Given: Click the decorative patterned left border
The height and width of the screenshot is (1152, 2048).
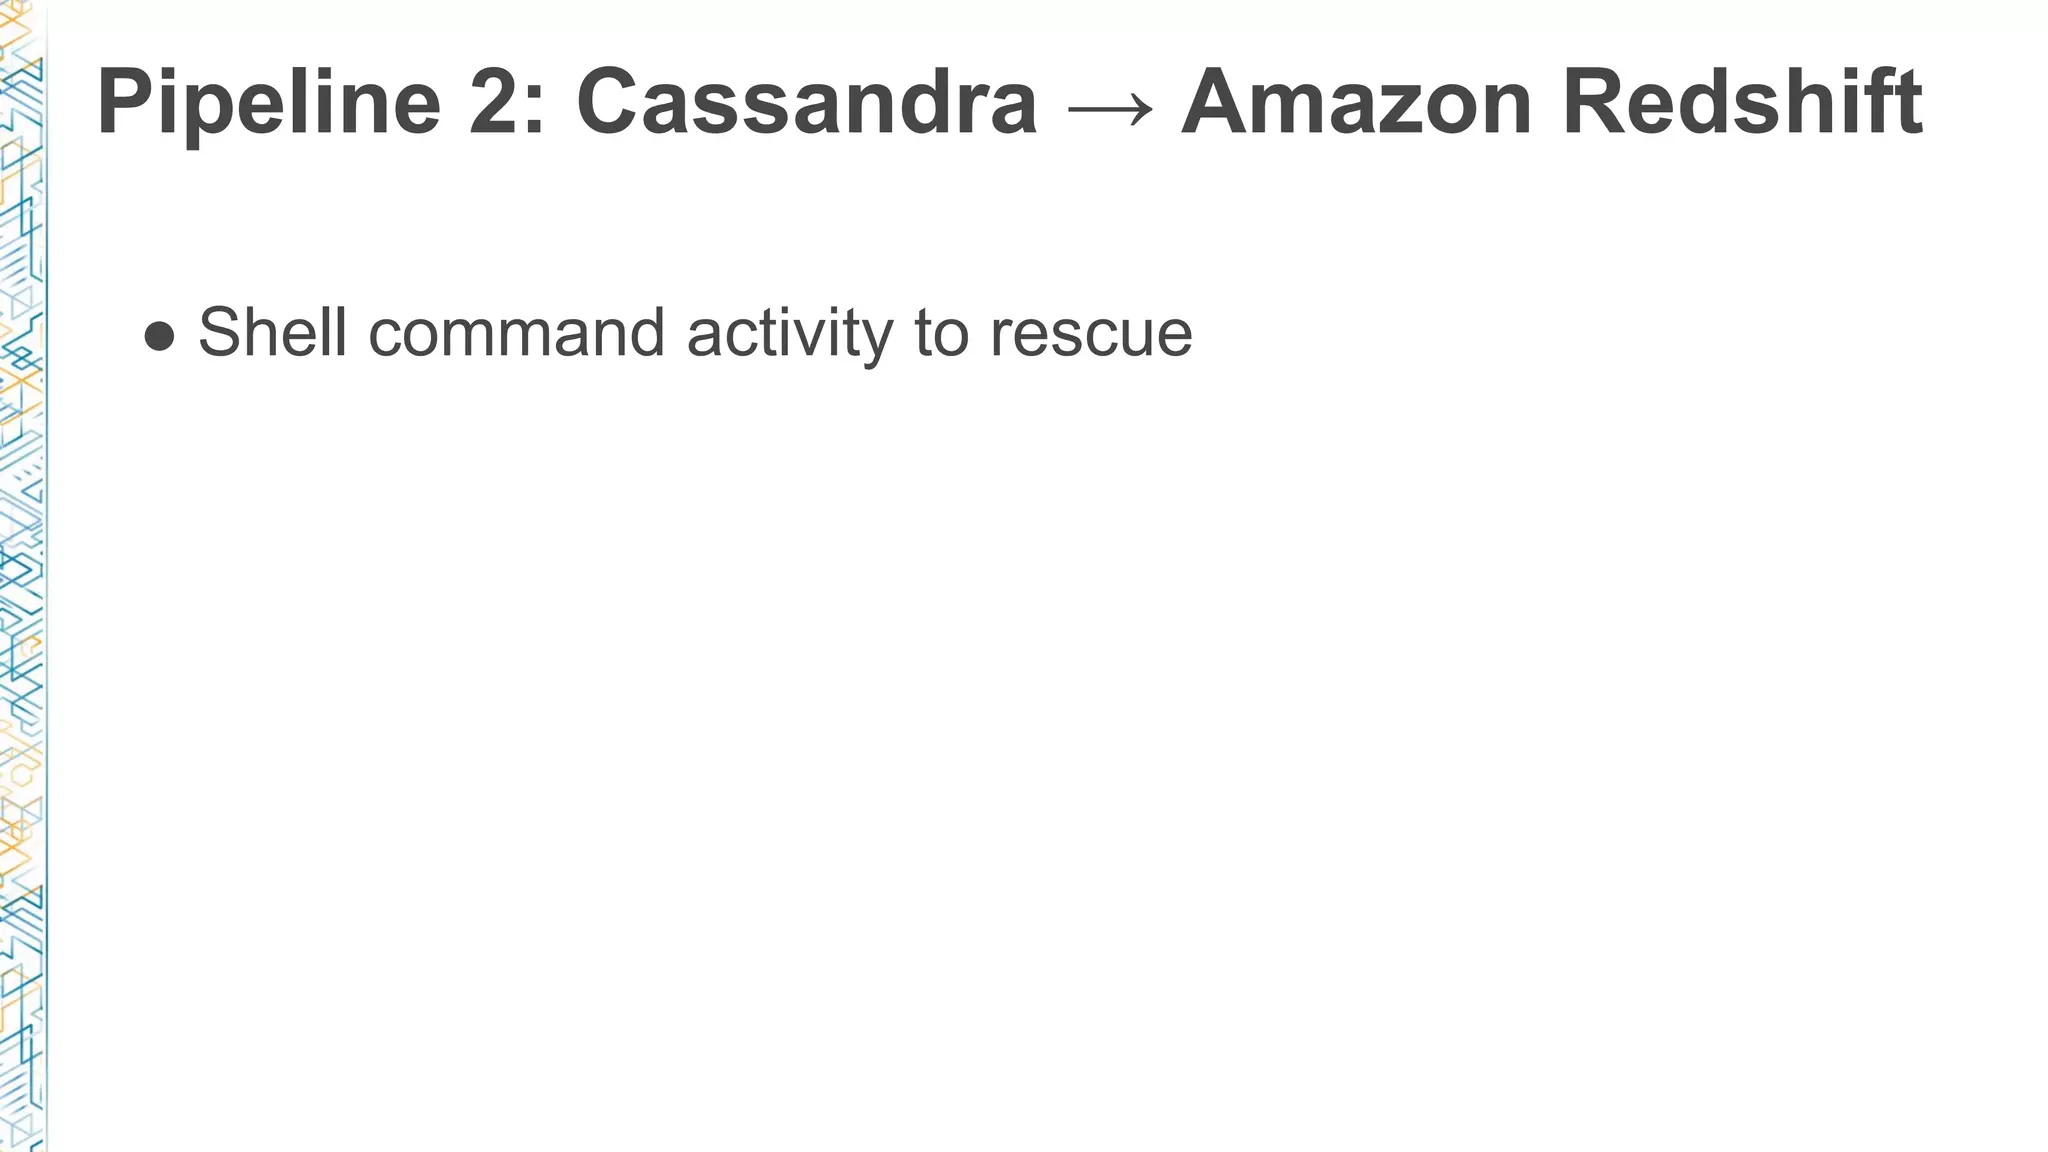Looking at the screenshot, I should coord(22,576).
